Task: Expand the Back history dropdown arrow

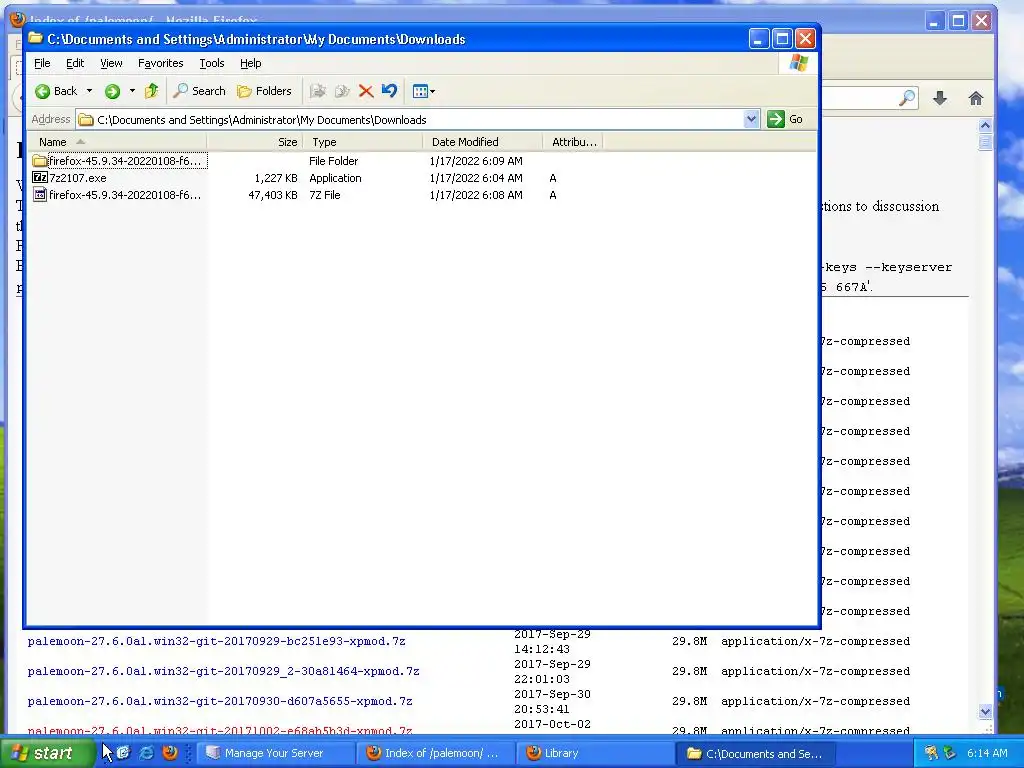Action: point(89,91)
